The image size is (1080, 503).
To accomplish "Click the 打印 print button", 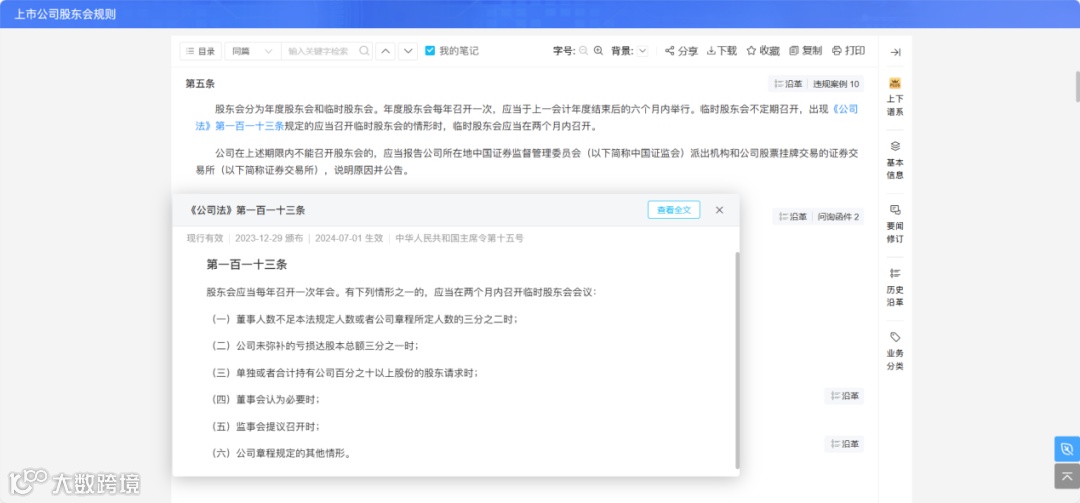I will click(849, 51).
